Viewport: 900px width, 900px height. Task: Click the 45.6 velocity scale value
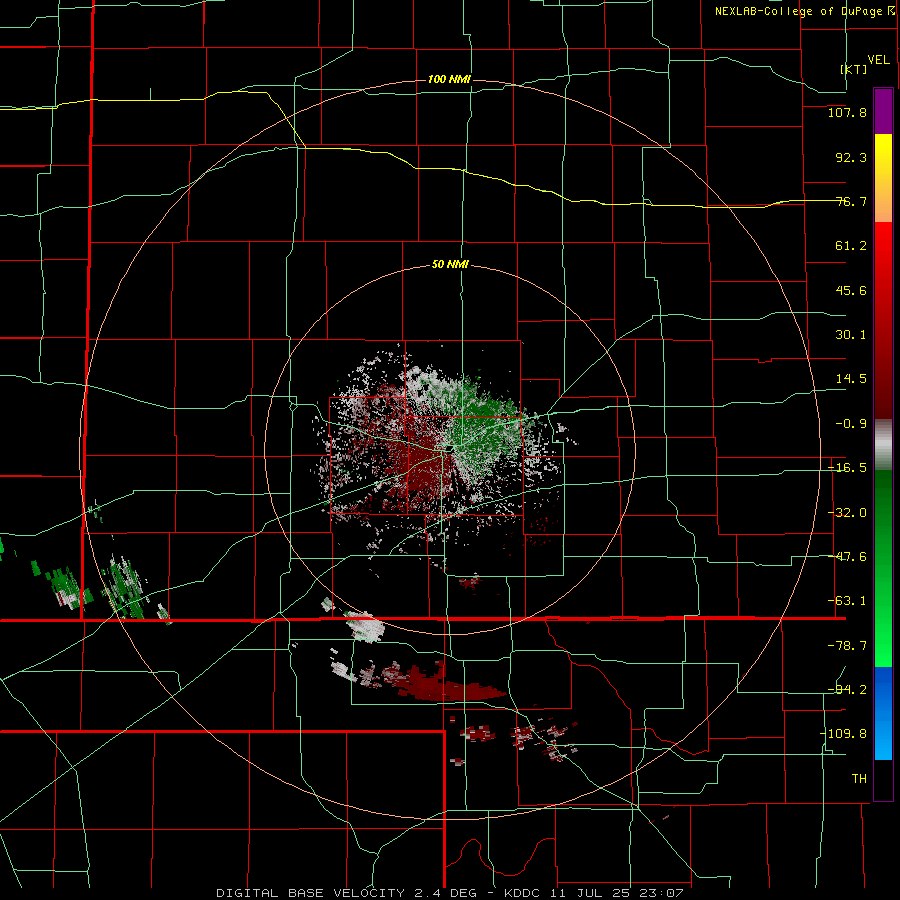851,290
